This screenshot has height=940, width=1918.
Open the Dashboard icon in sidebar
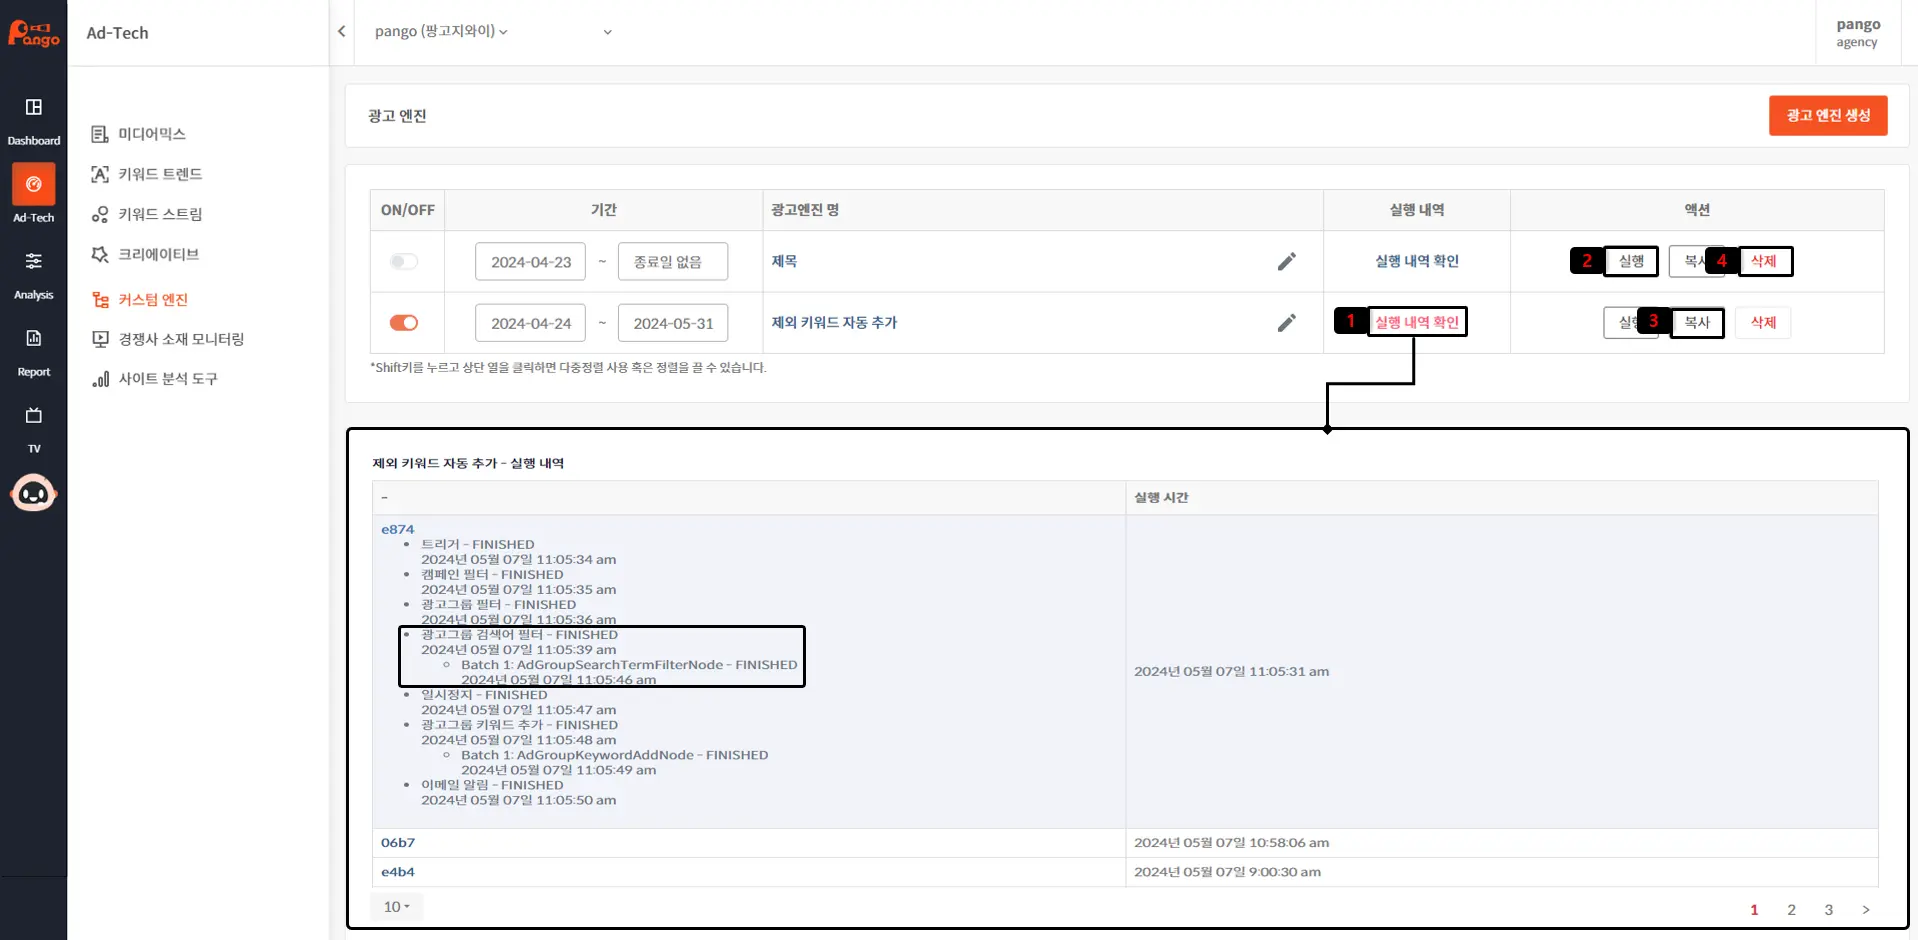[33, 108]
